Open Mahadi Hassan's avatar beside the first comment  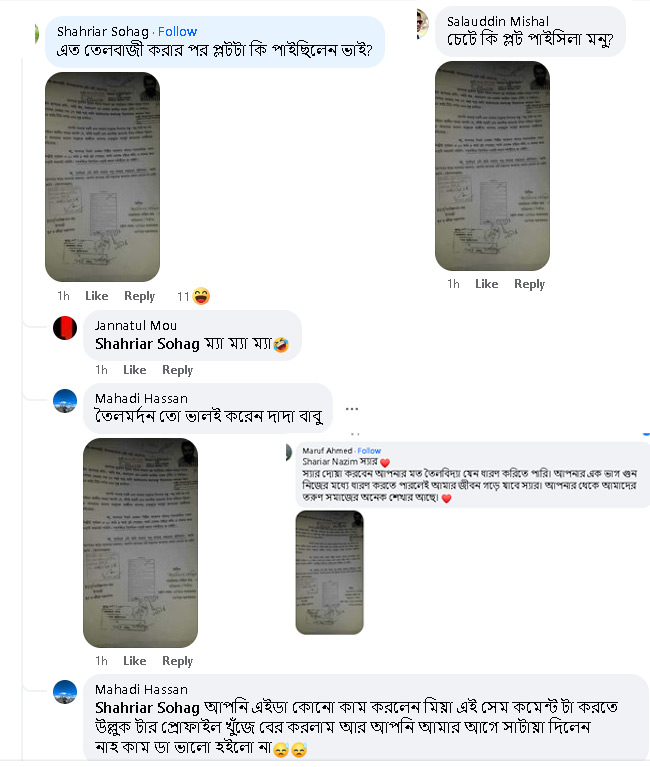pos(65,401)
